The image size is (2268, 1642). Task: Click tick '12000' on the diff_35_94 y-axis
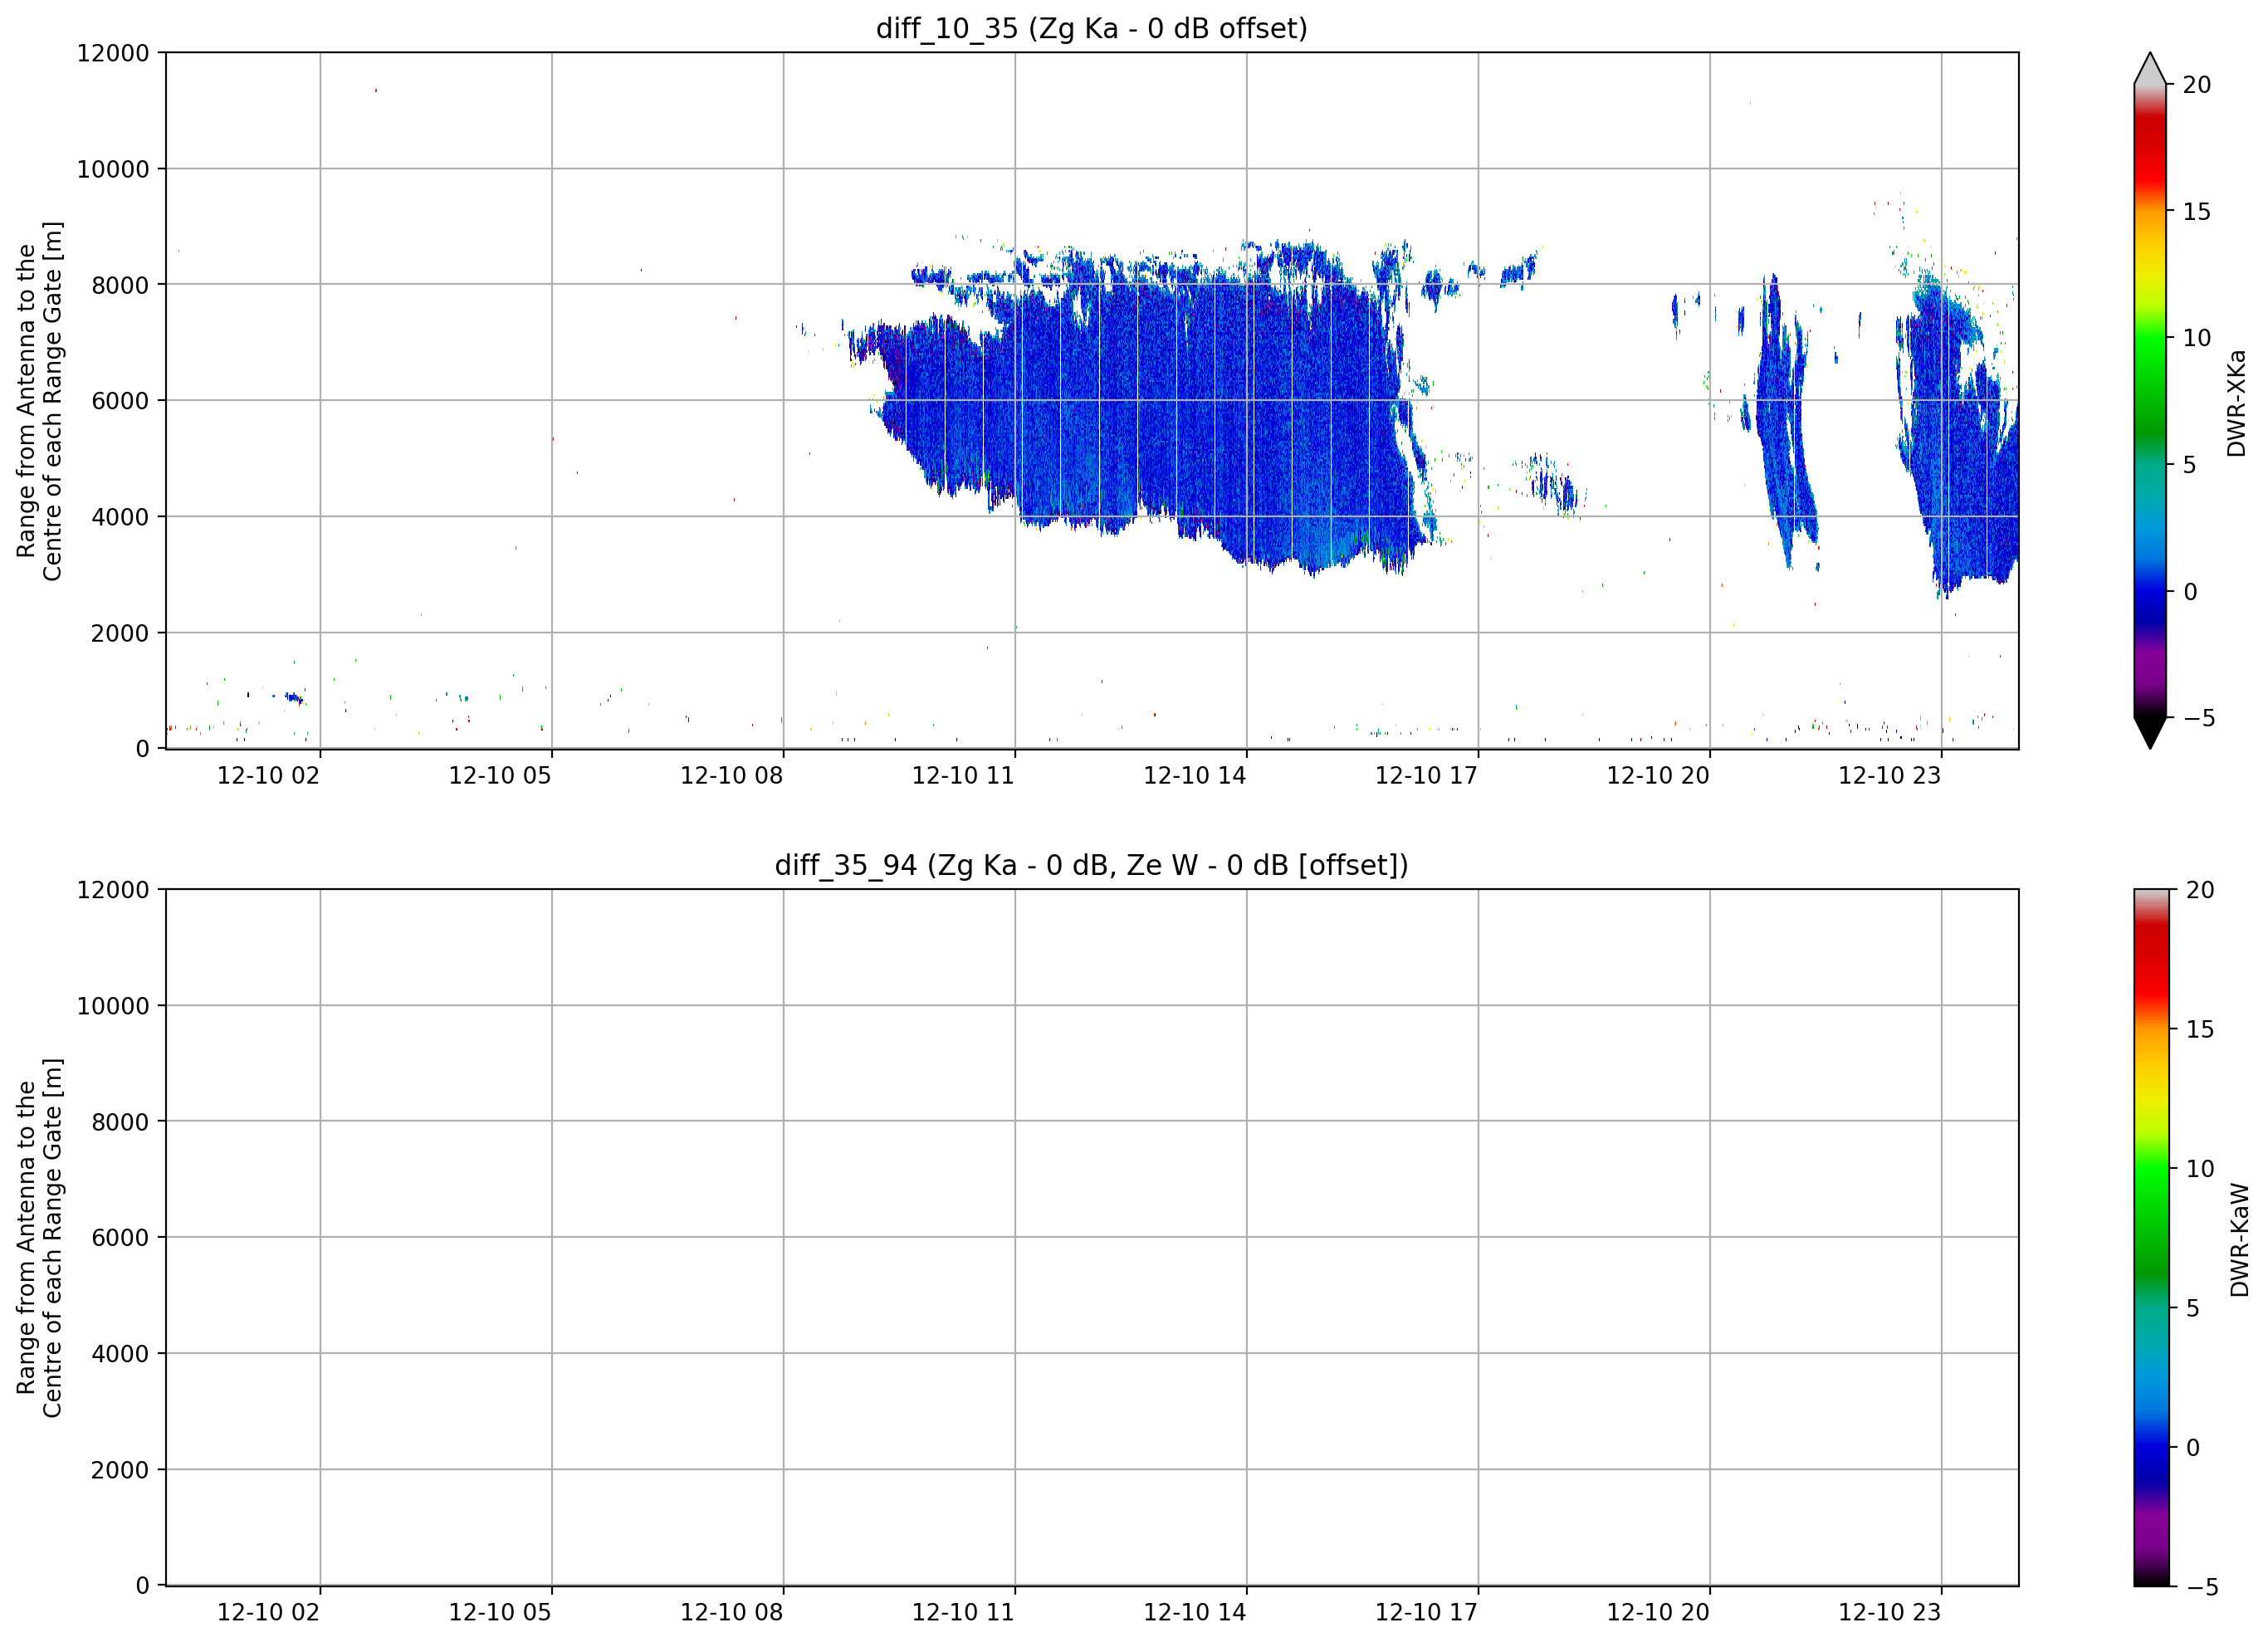[x=113, y=890]
